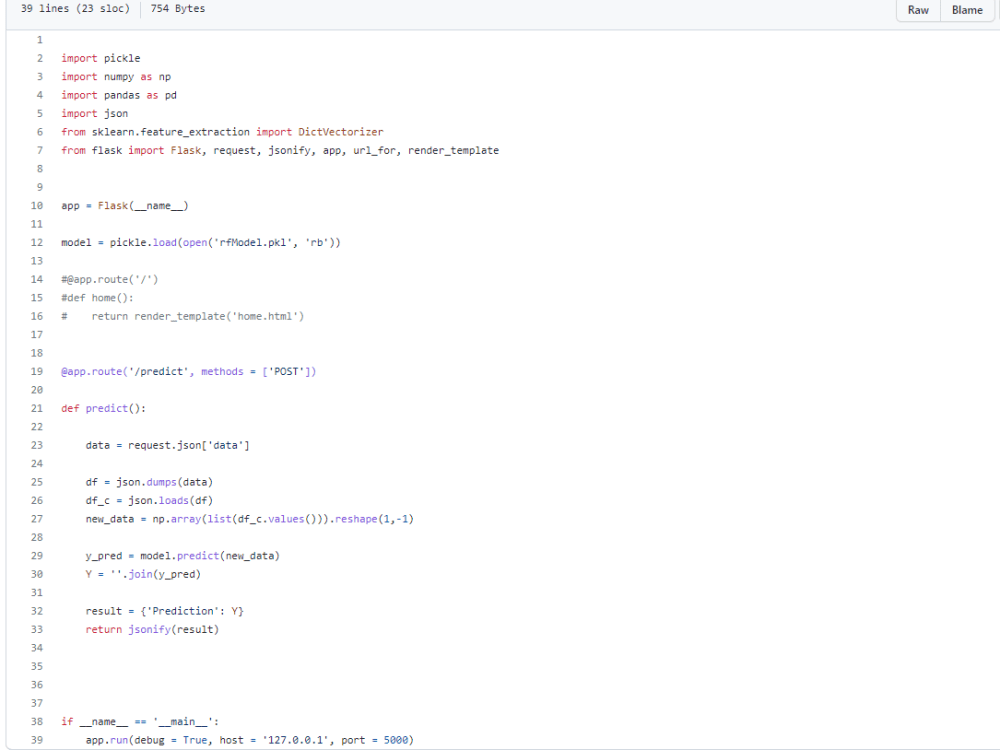This screenshot has width=1000, height=750.
Task: Select line number 33 returning jsonify result
Action: 36,629
